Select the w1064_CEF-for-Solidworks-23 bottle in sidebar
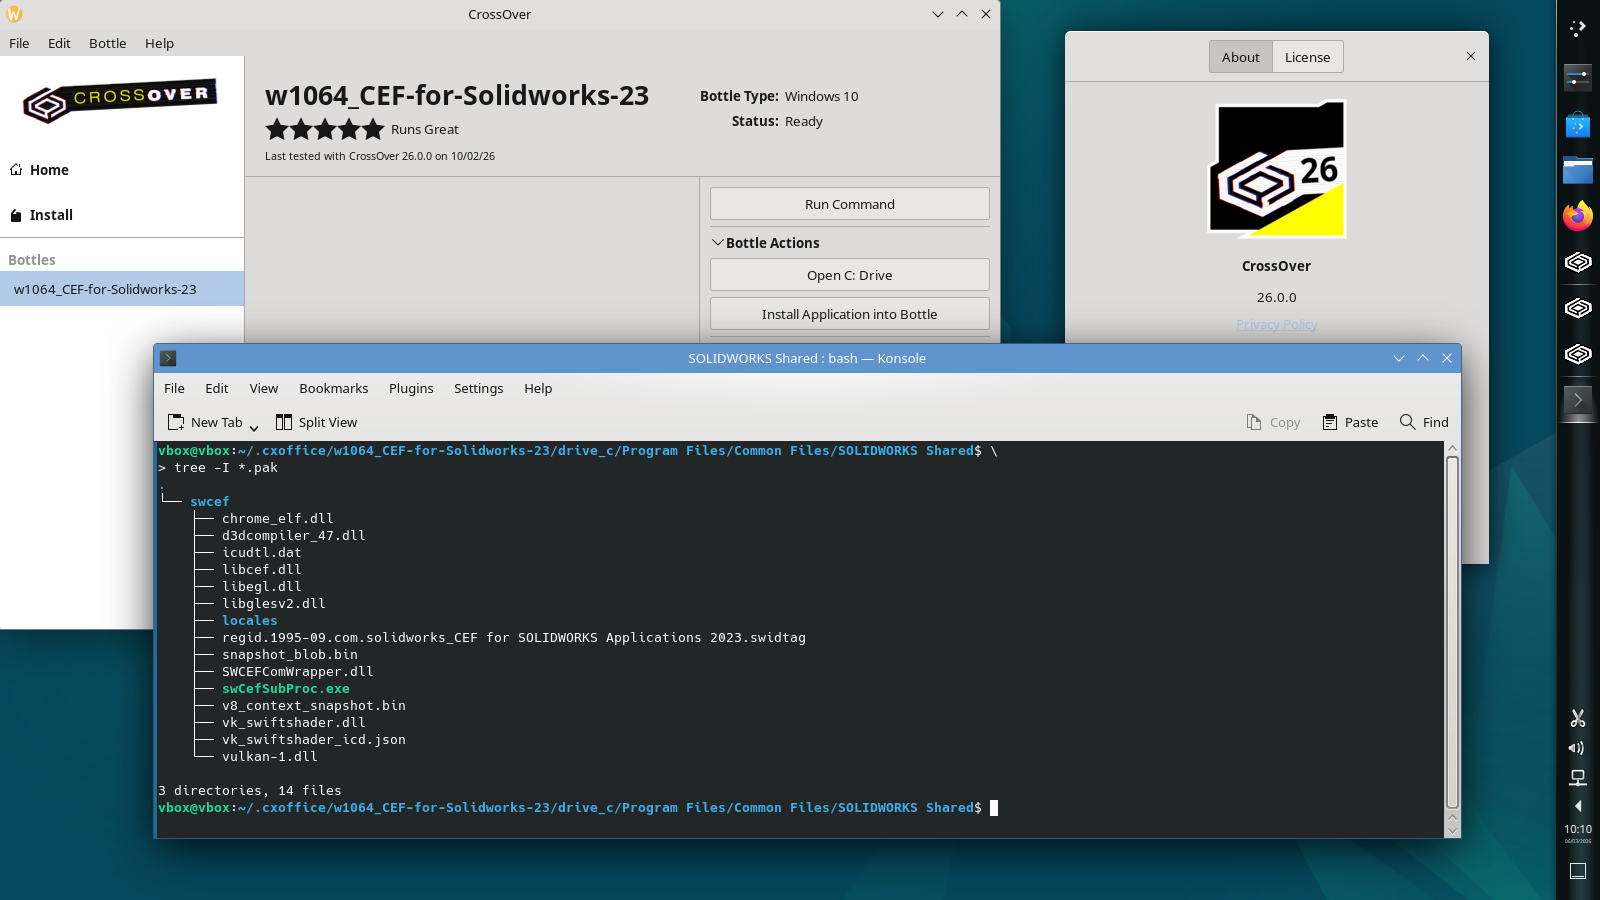The width and height of the screenshot is (1600, 900). coord(122,289)
